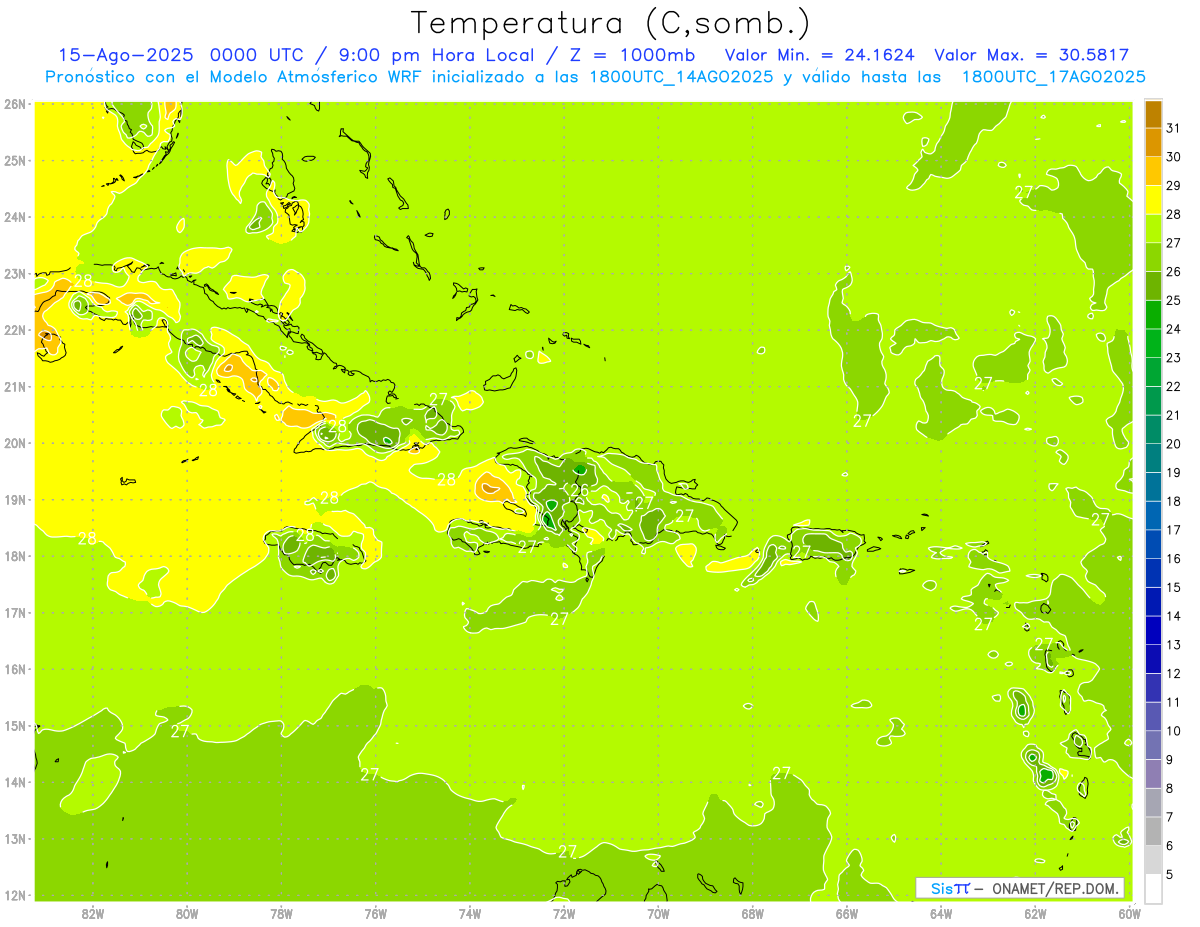Screen dimensions: 1200x927
Task: Pick the green swatch between 26 and 27
Action: [x=1153, y=257]
